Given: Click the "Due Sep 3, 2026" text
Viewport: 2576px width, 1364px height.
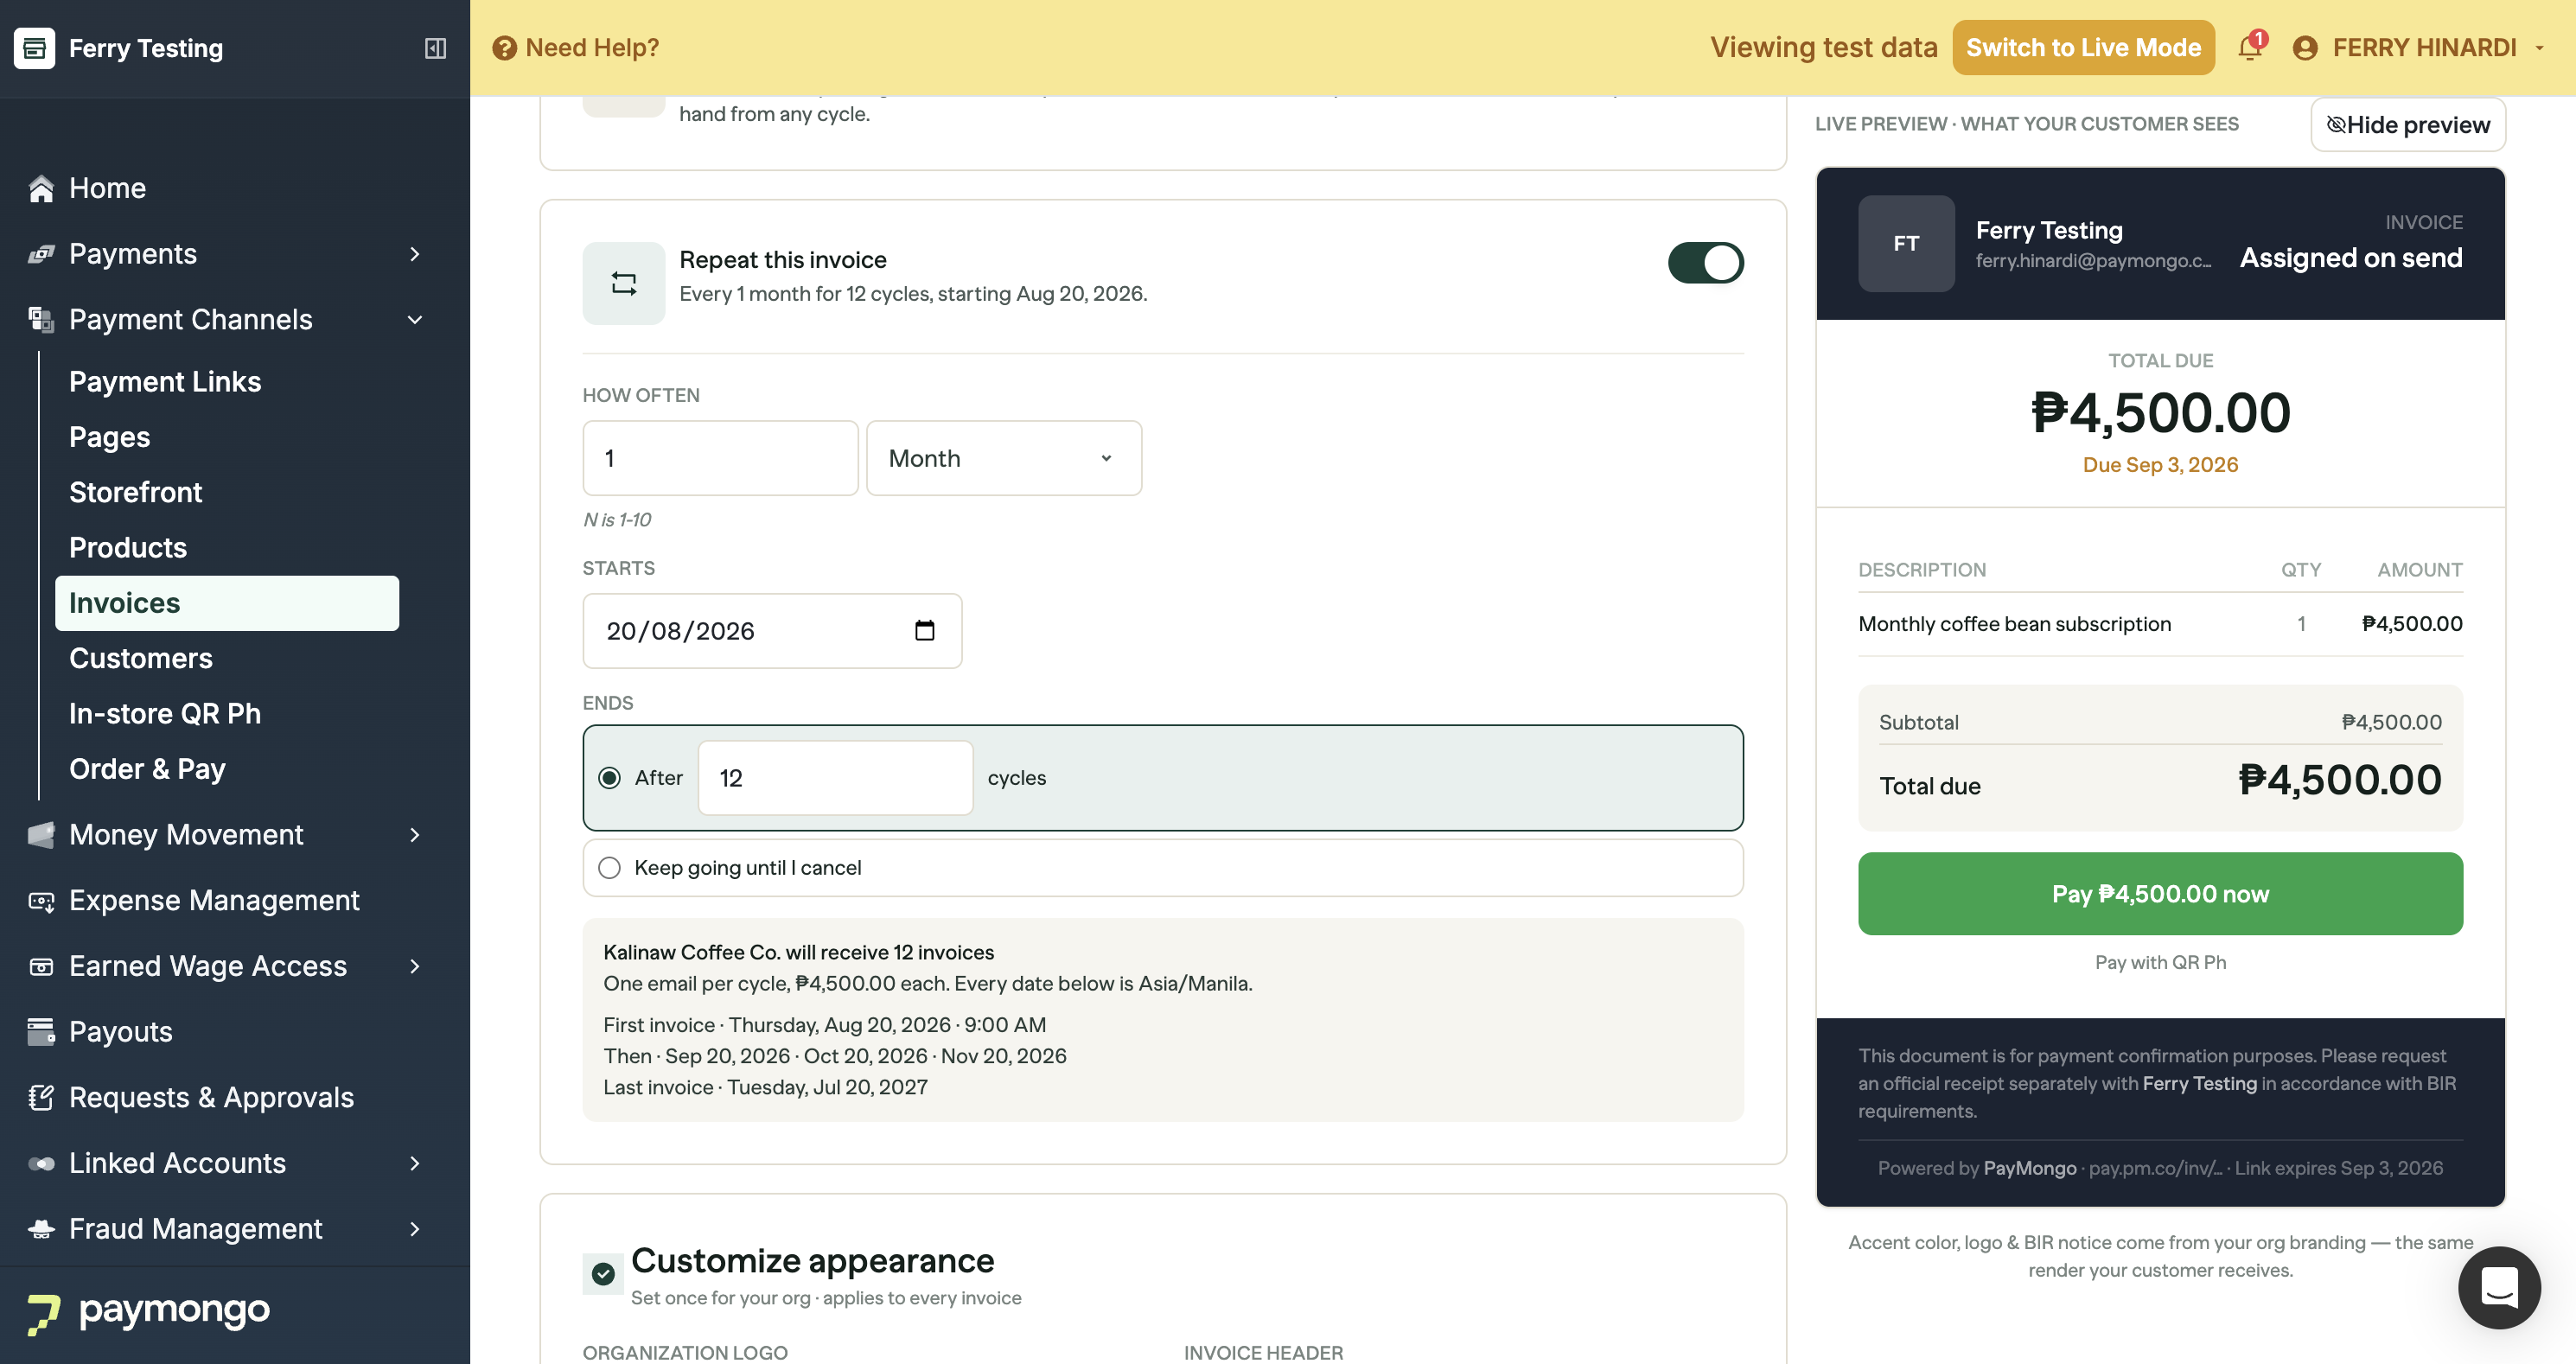Looking at the screenshot, I should (2160, 465).
